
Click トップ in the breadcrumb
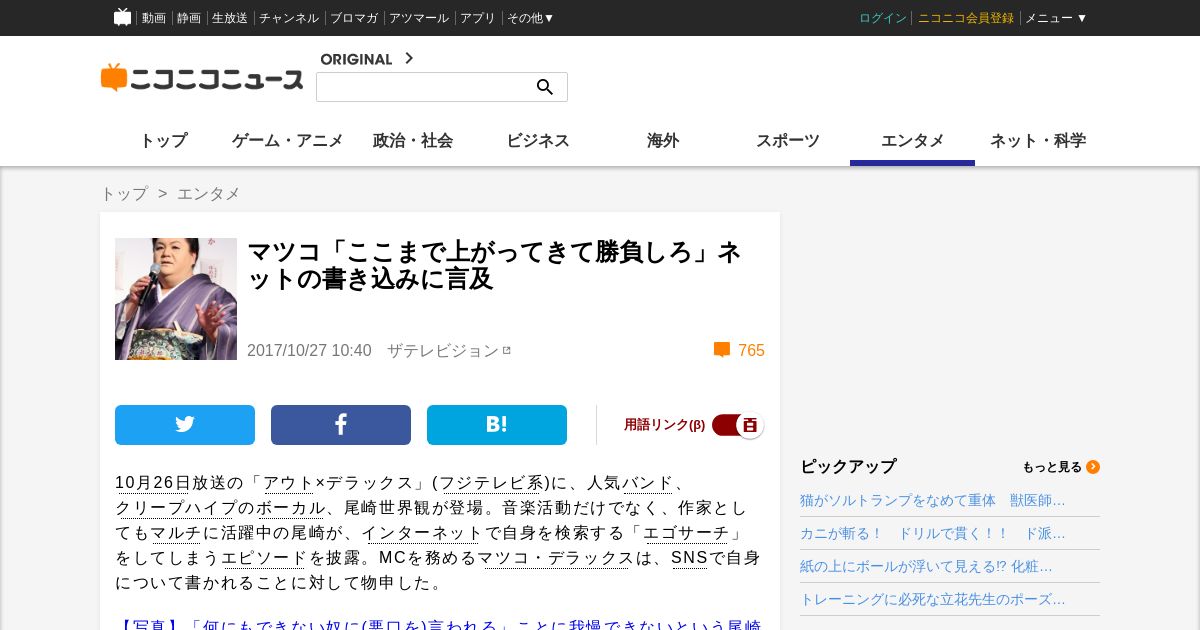124,194
